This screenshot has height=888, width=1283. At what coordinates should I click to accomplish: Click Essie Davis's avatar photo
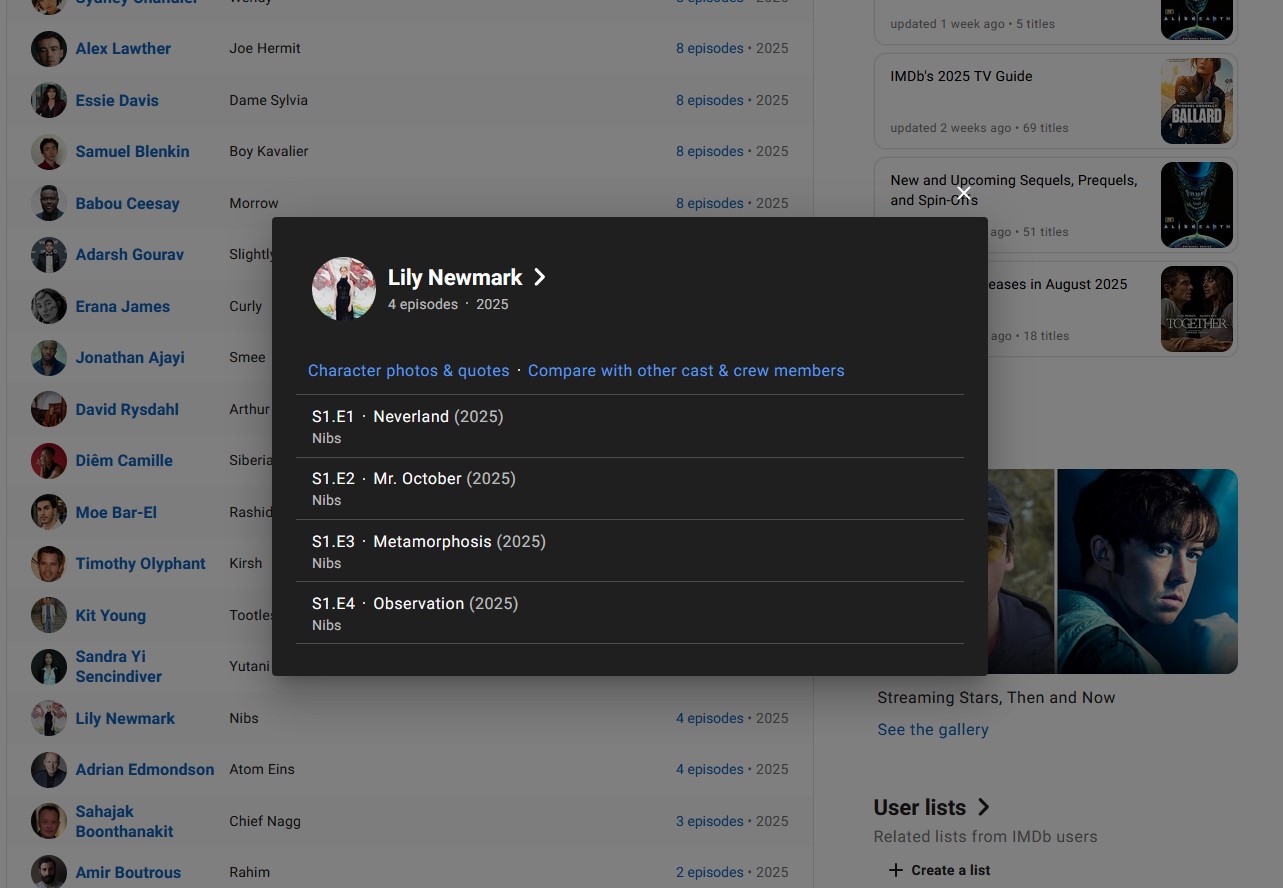[49, 100]
